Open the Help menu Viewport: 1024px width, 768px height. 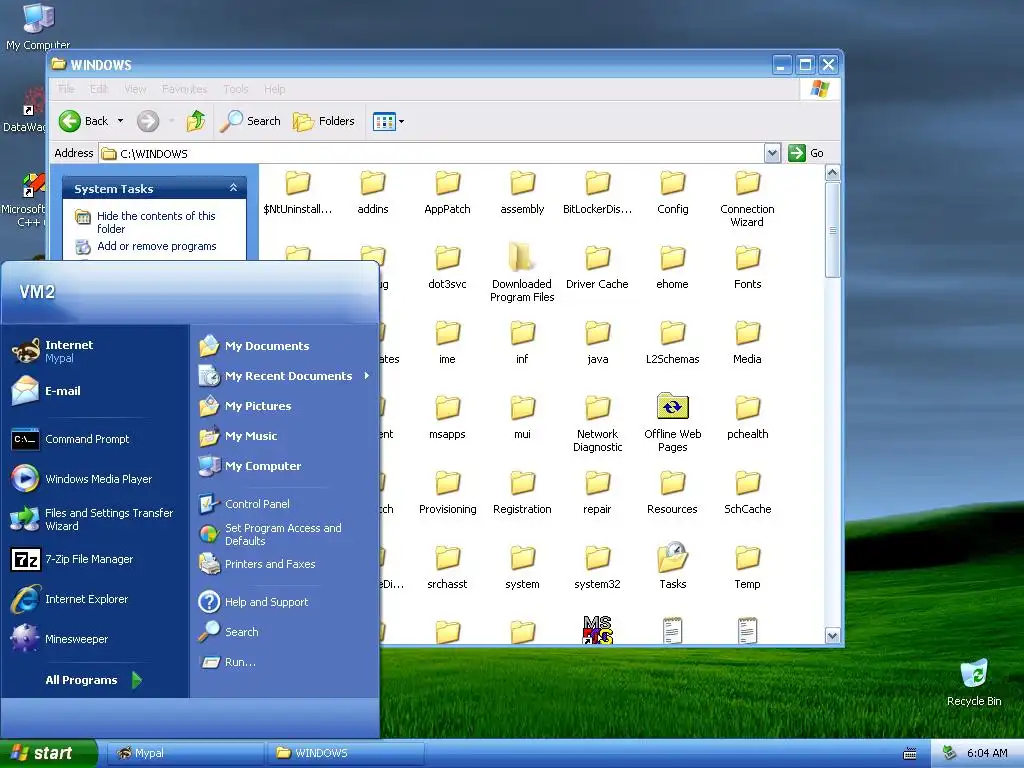(274, 89)
